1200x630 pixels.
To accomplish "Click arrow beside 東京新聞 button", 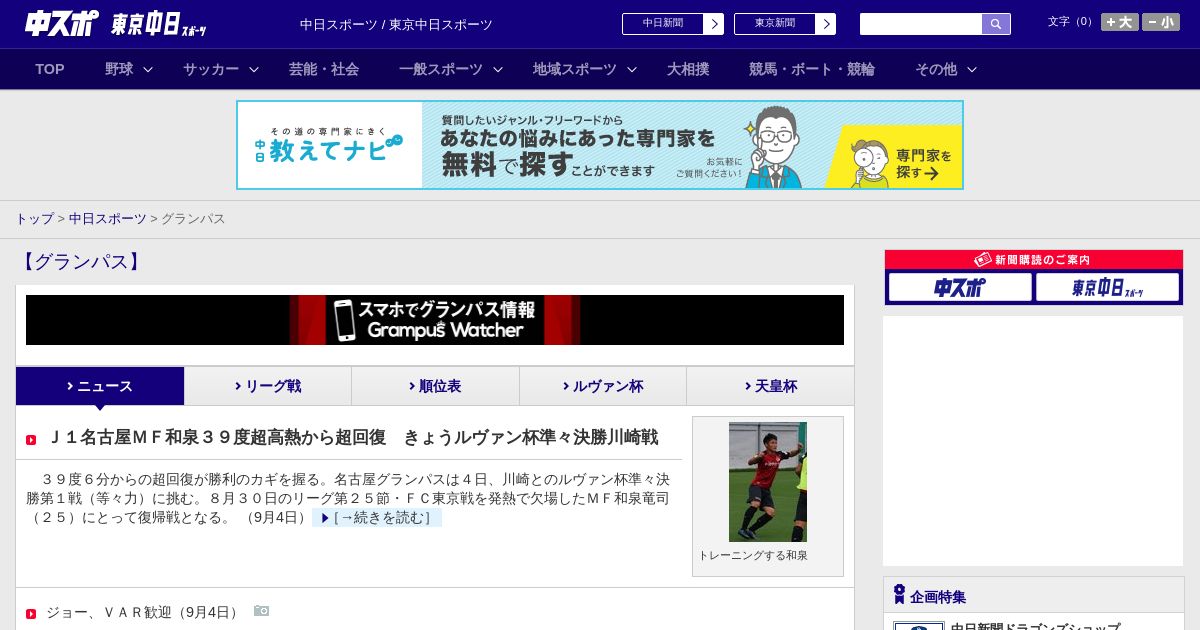I will click(826, 24).
